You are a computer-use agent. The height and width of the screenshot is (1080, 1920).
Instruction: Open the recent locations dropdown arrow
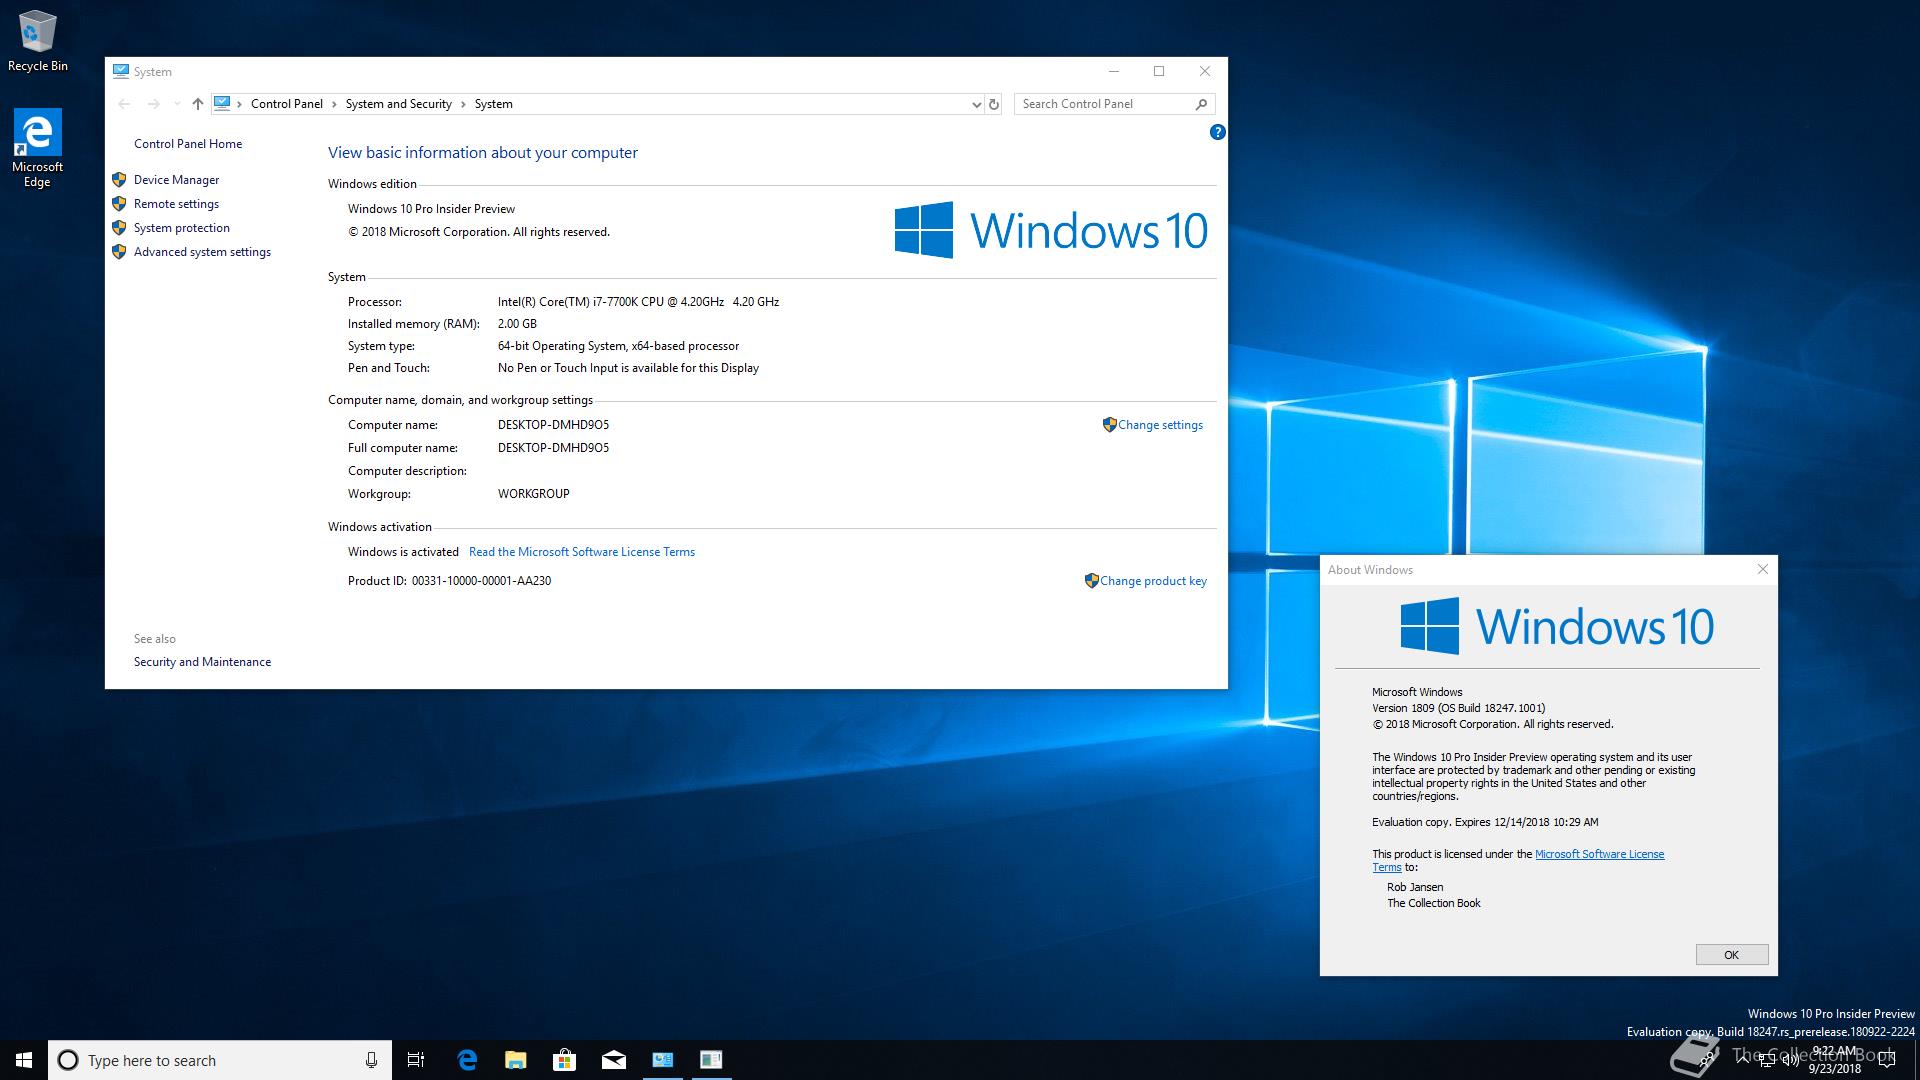click(x=177, y=104)
